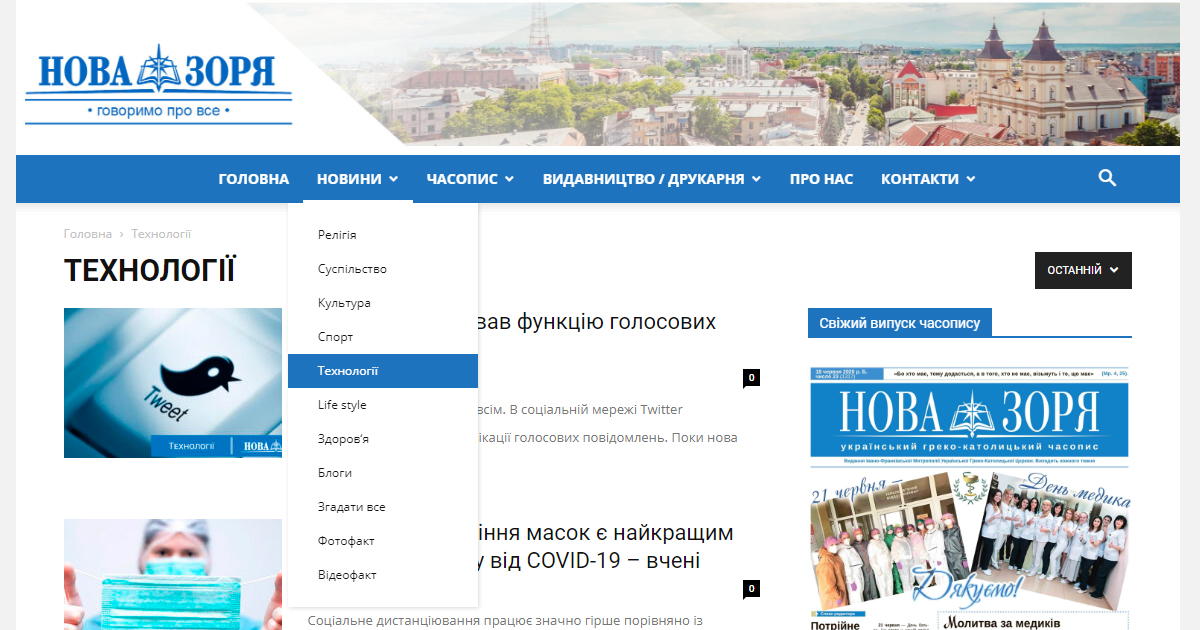Open Спорт from the news submenu

(335, 337)
